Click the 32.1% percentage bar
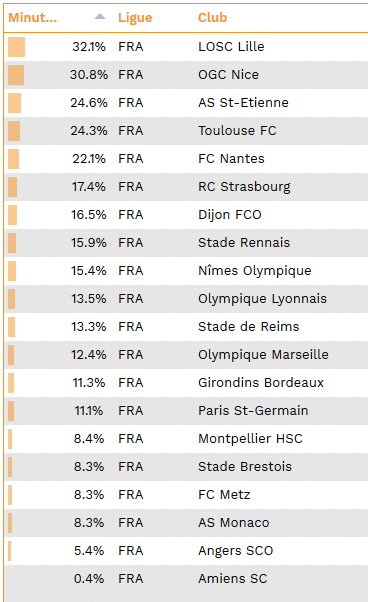Screen dimensions: 368x602 (x=17, y=47)
